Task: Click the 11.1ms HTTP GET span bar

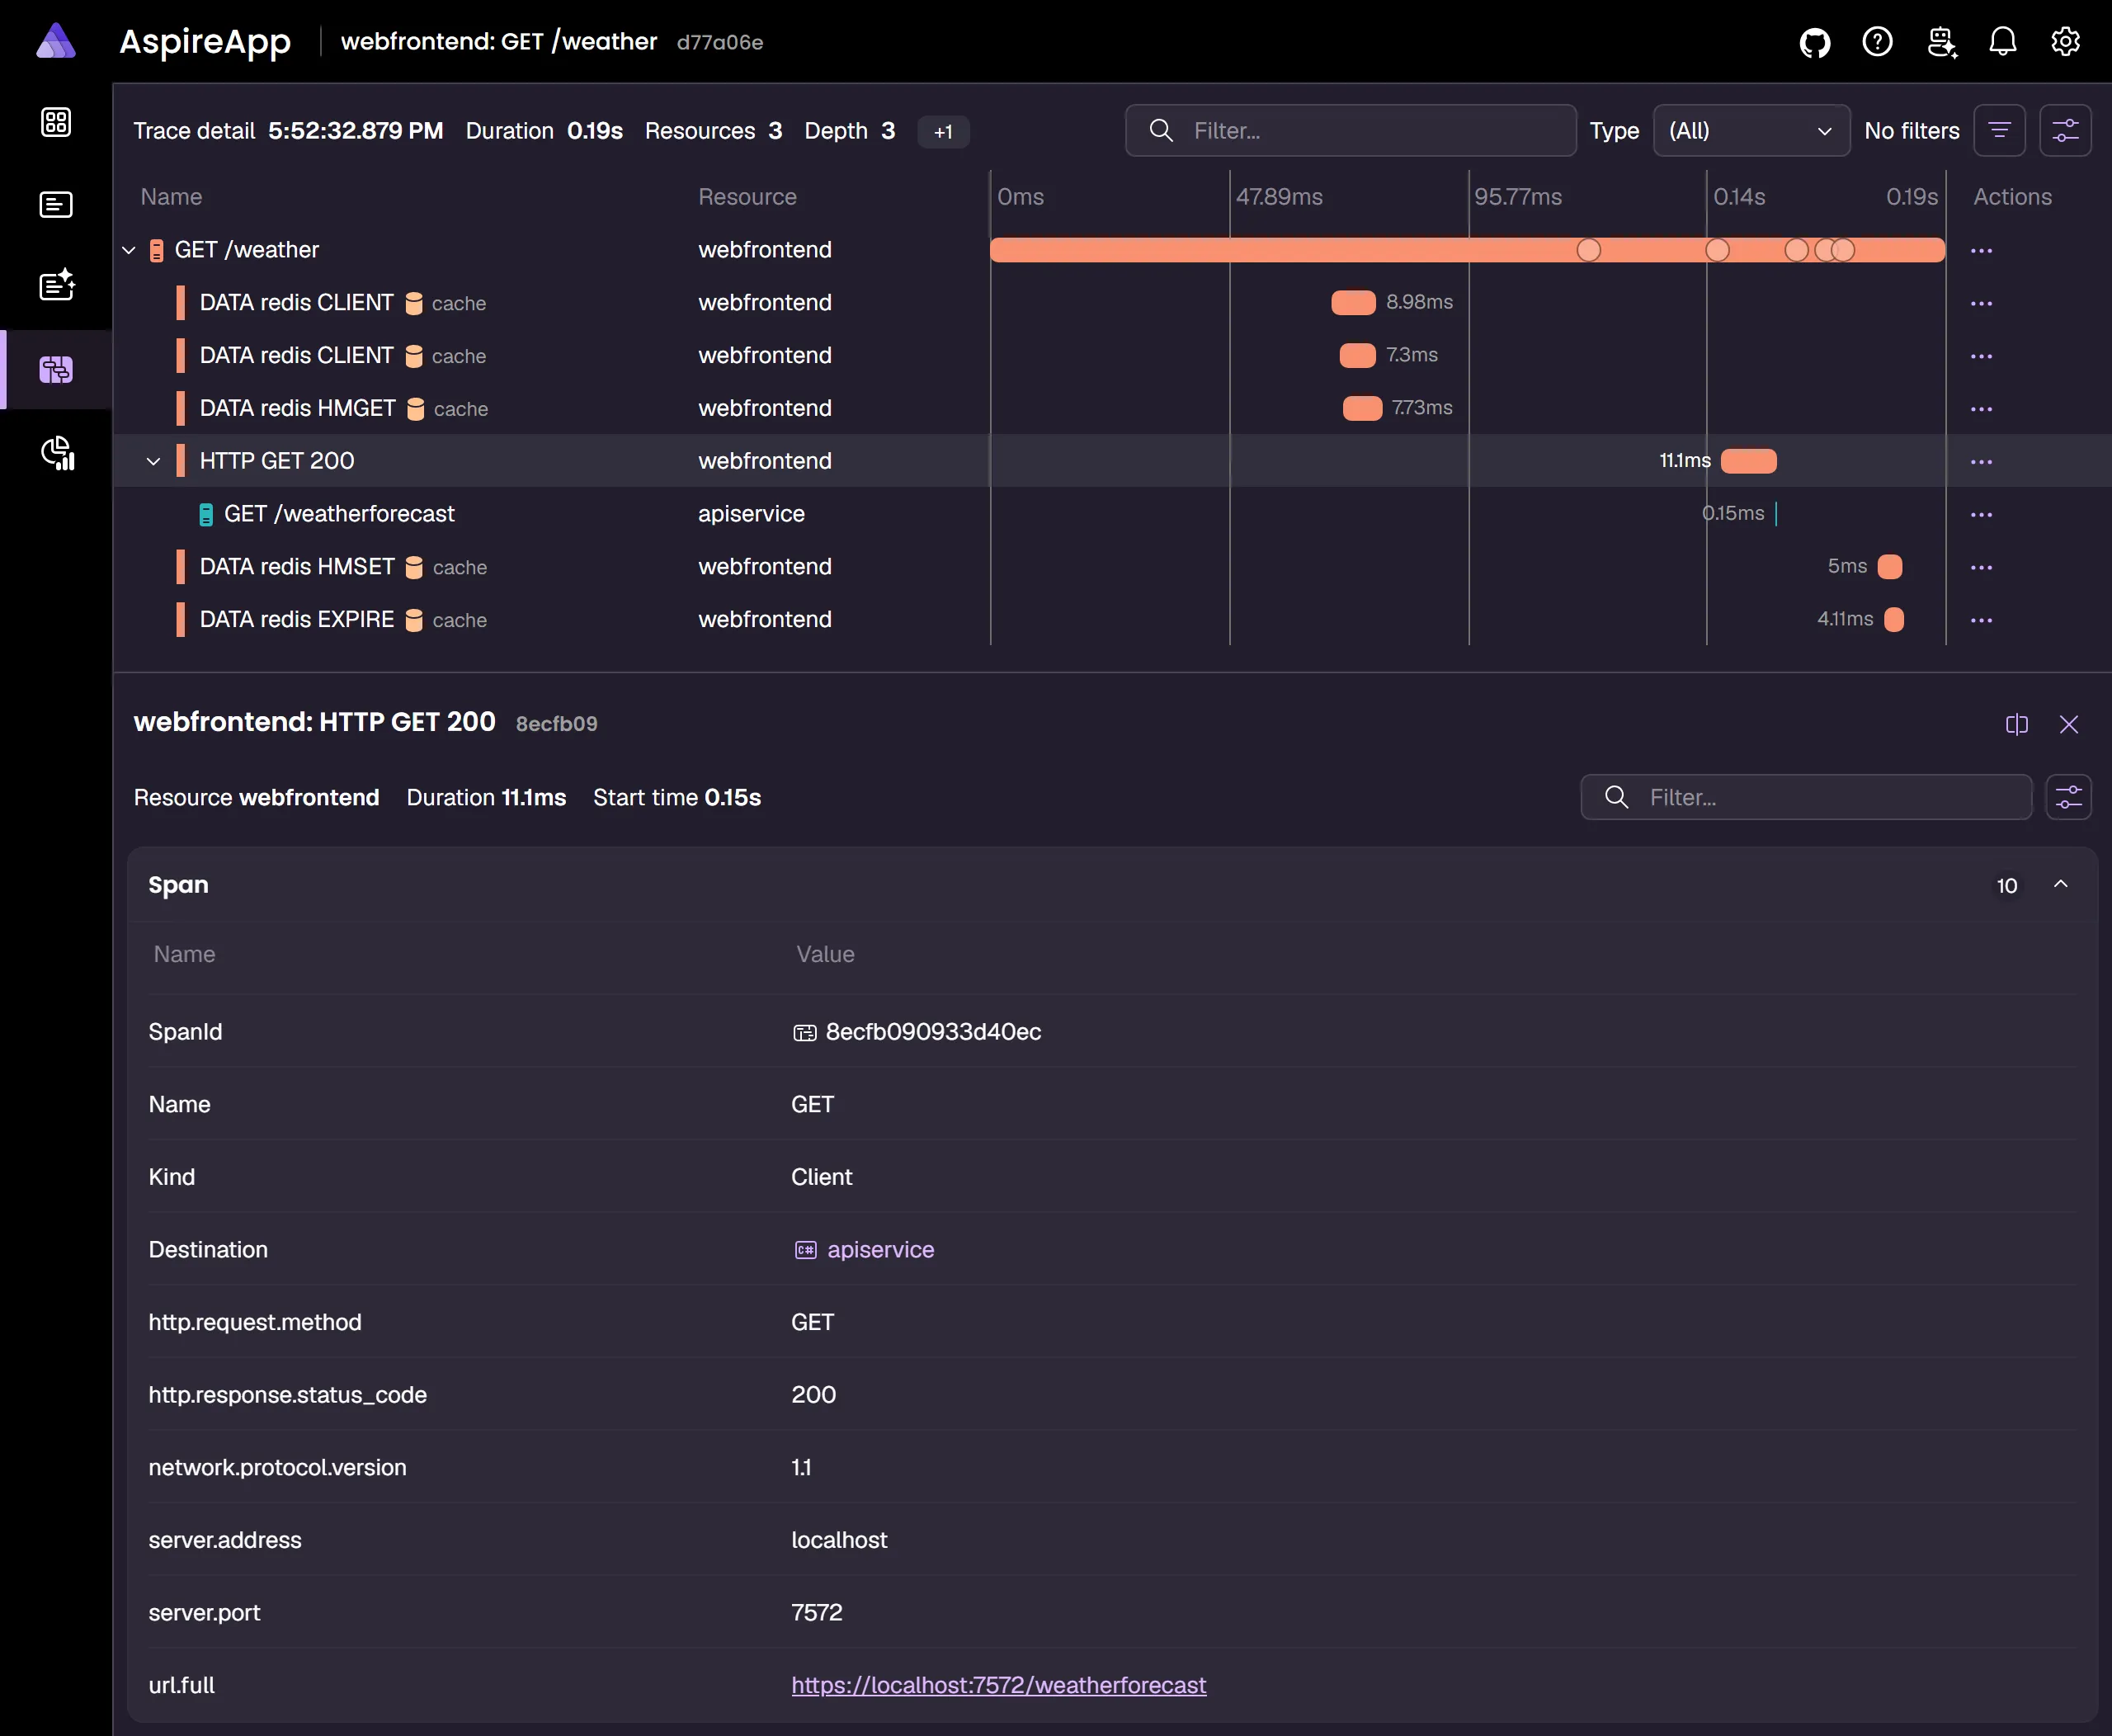Action: tap(1748, 461)
